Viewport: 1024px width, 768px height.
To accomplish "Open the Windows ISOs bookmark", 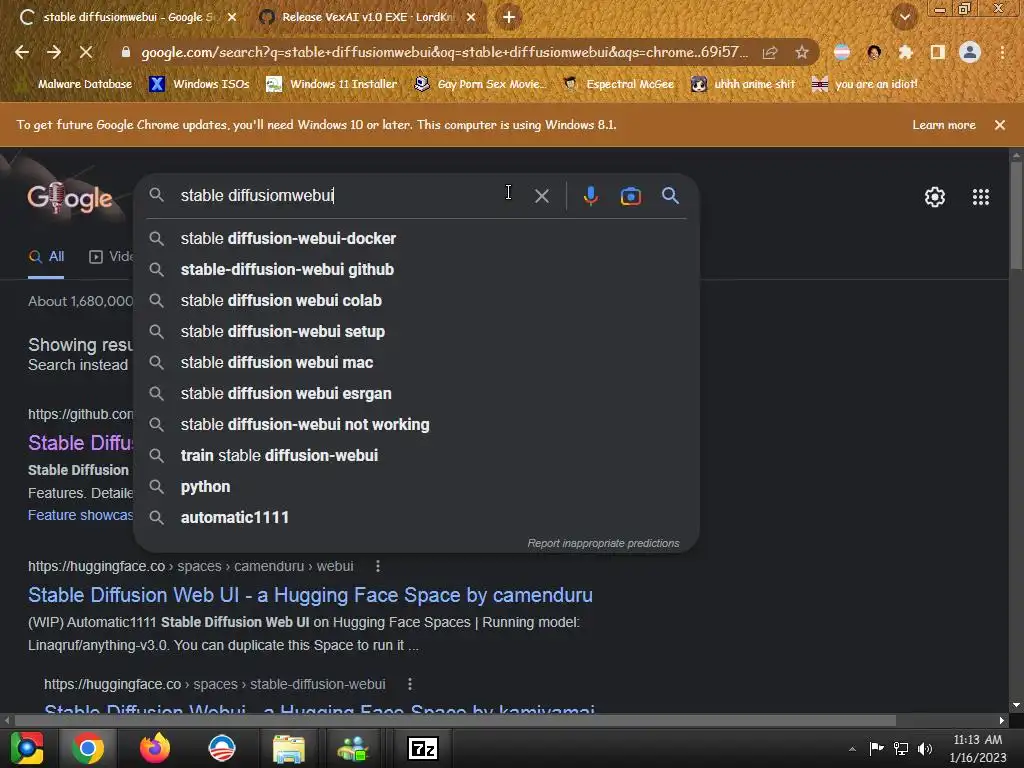I will (200, 84).
